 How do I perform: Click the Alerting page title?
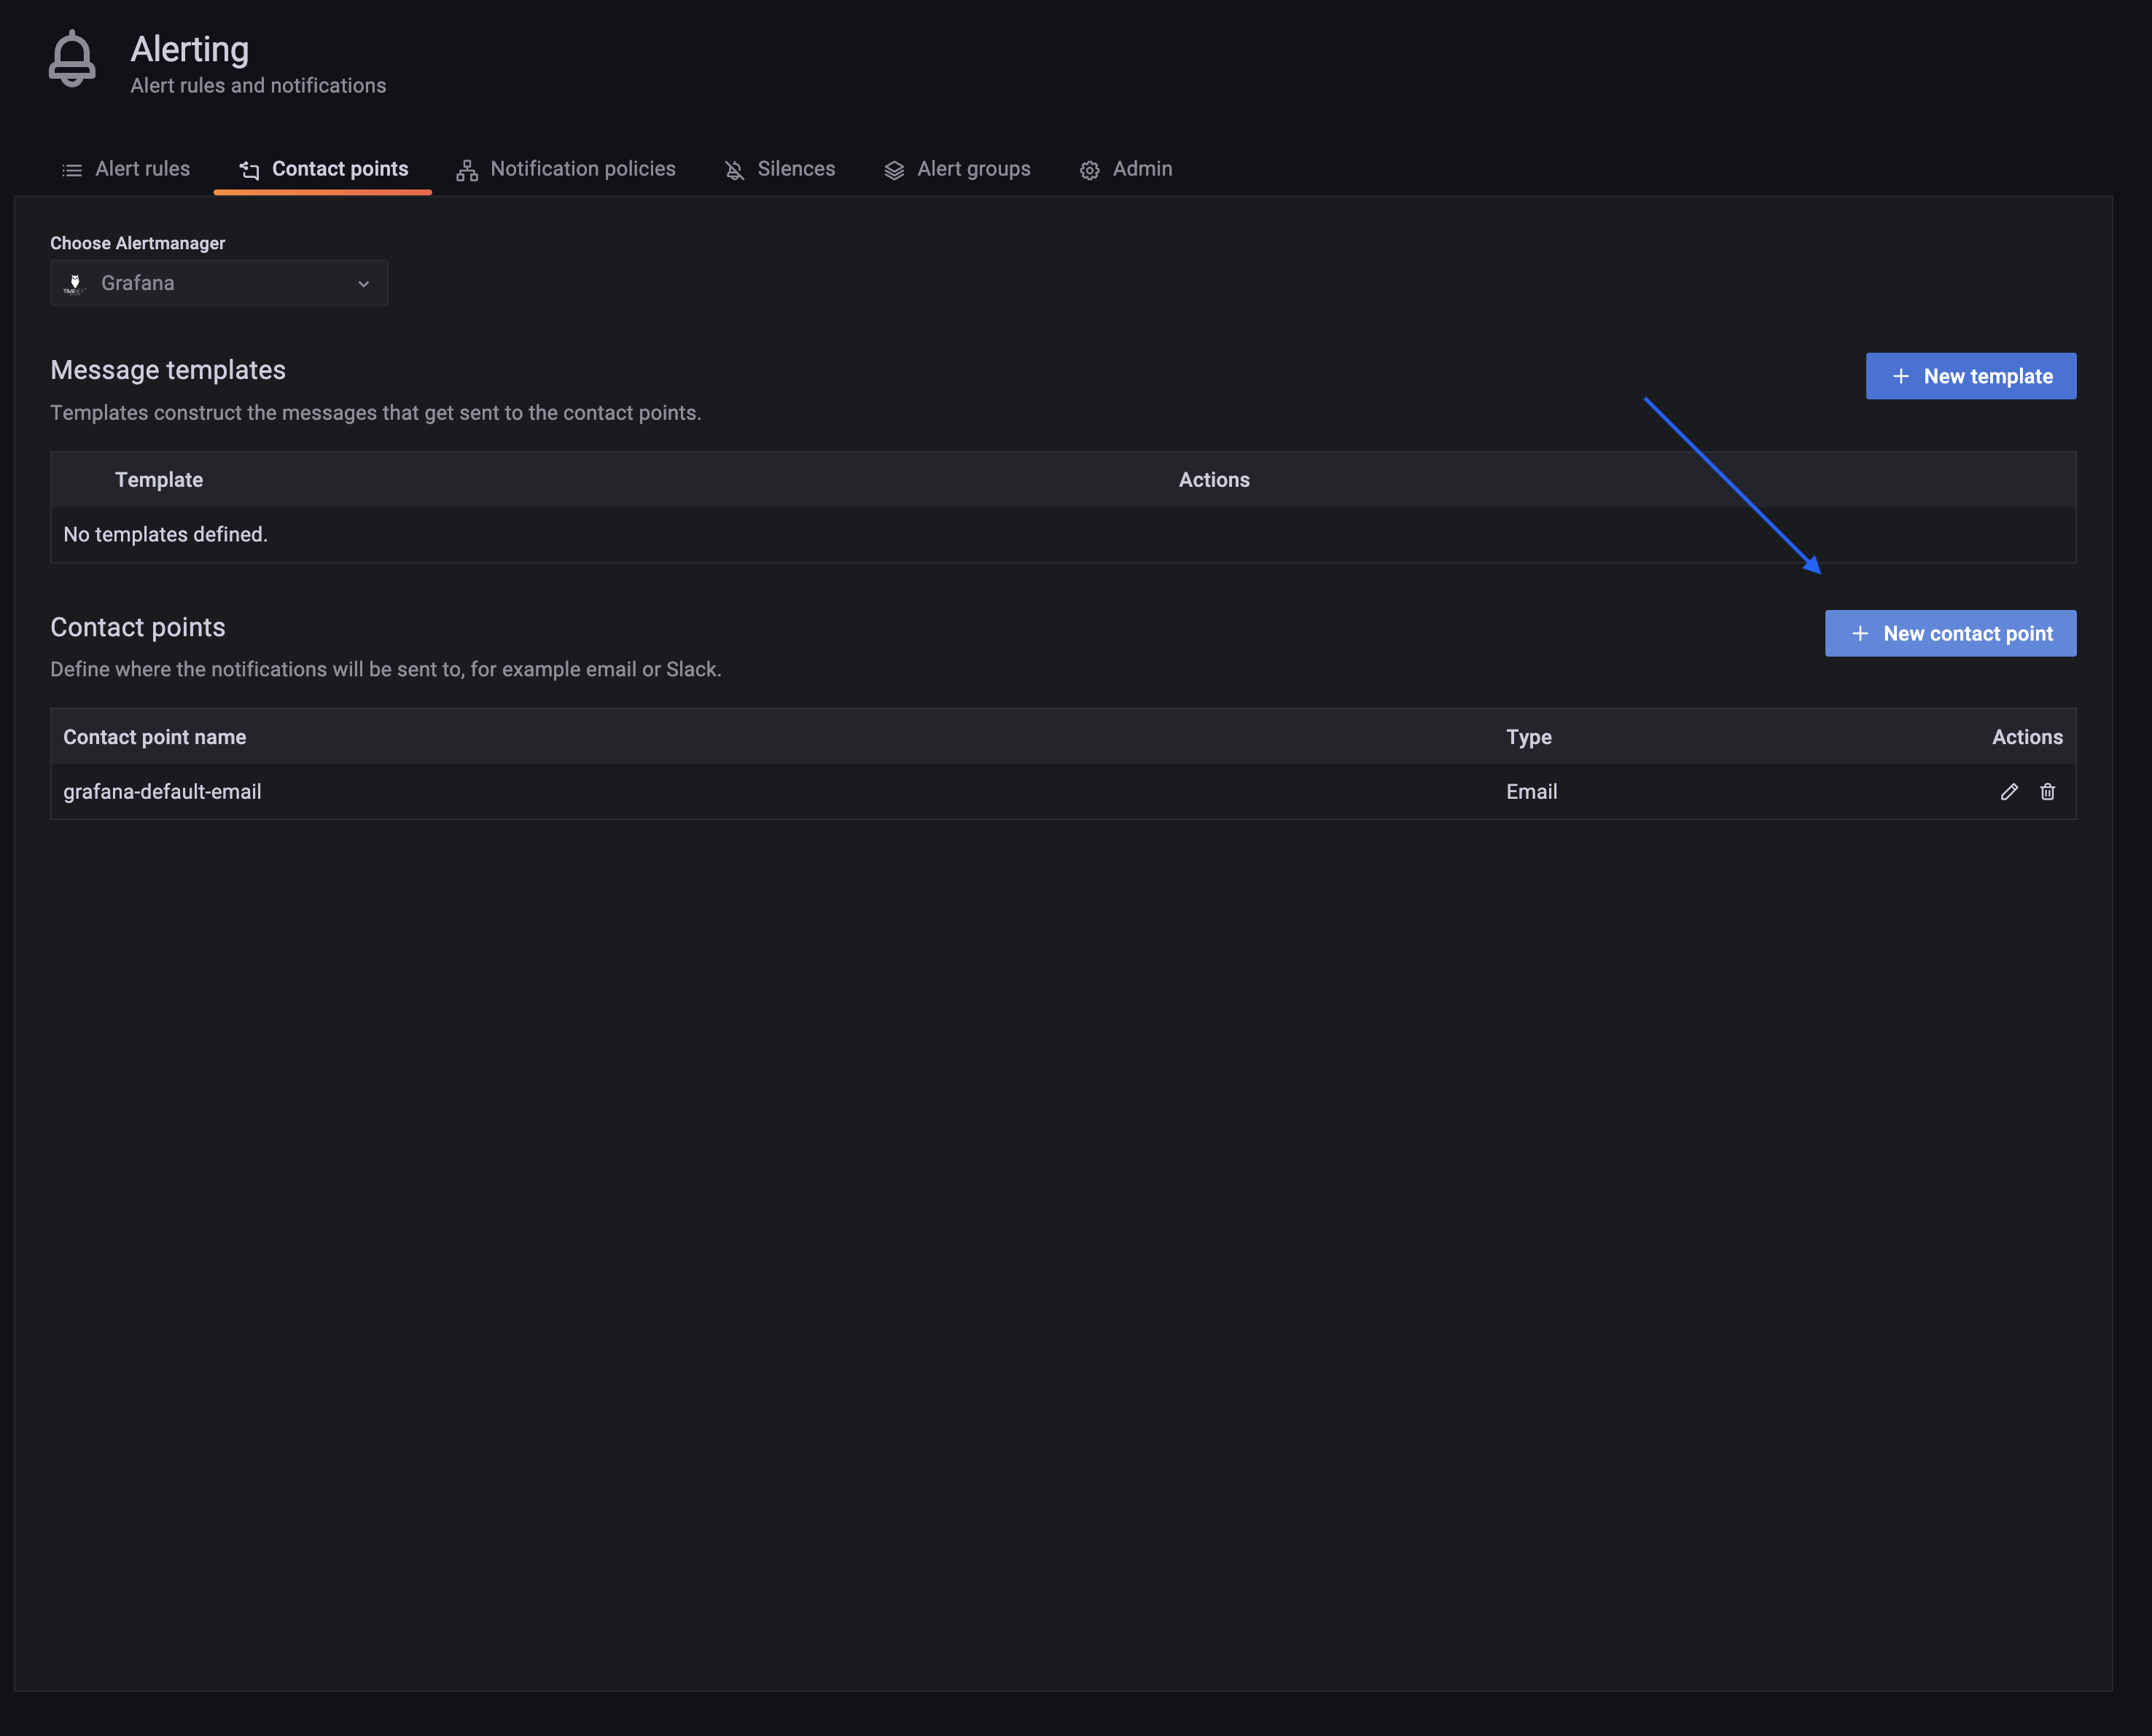[190, 49]
